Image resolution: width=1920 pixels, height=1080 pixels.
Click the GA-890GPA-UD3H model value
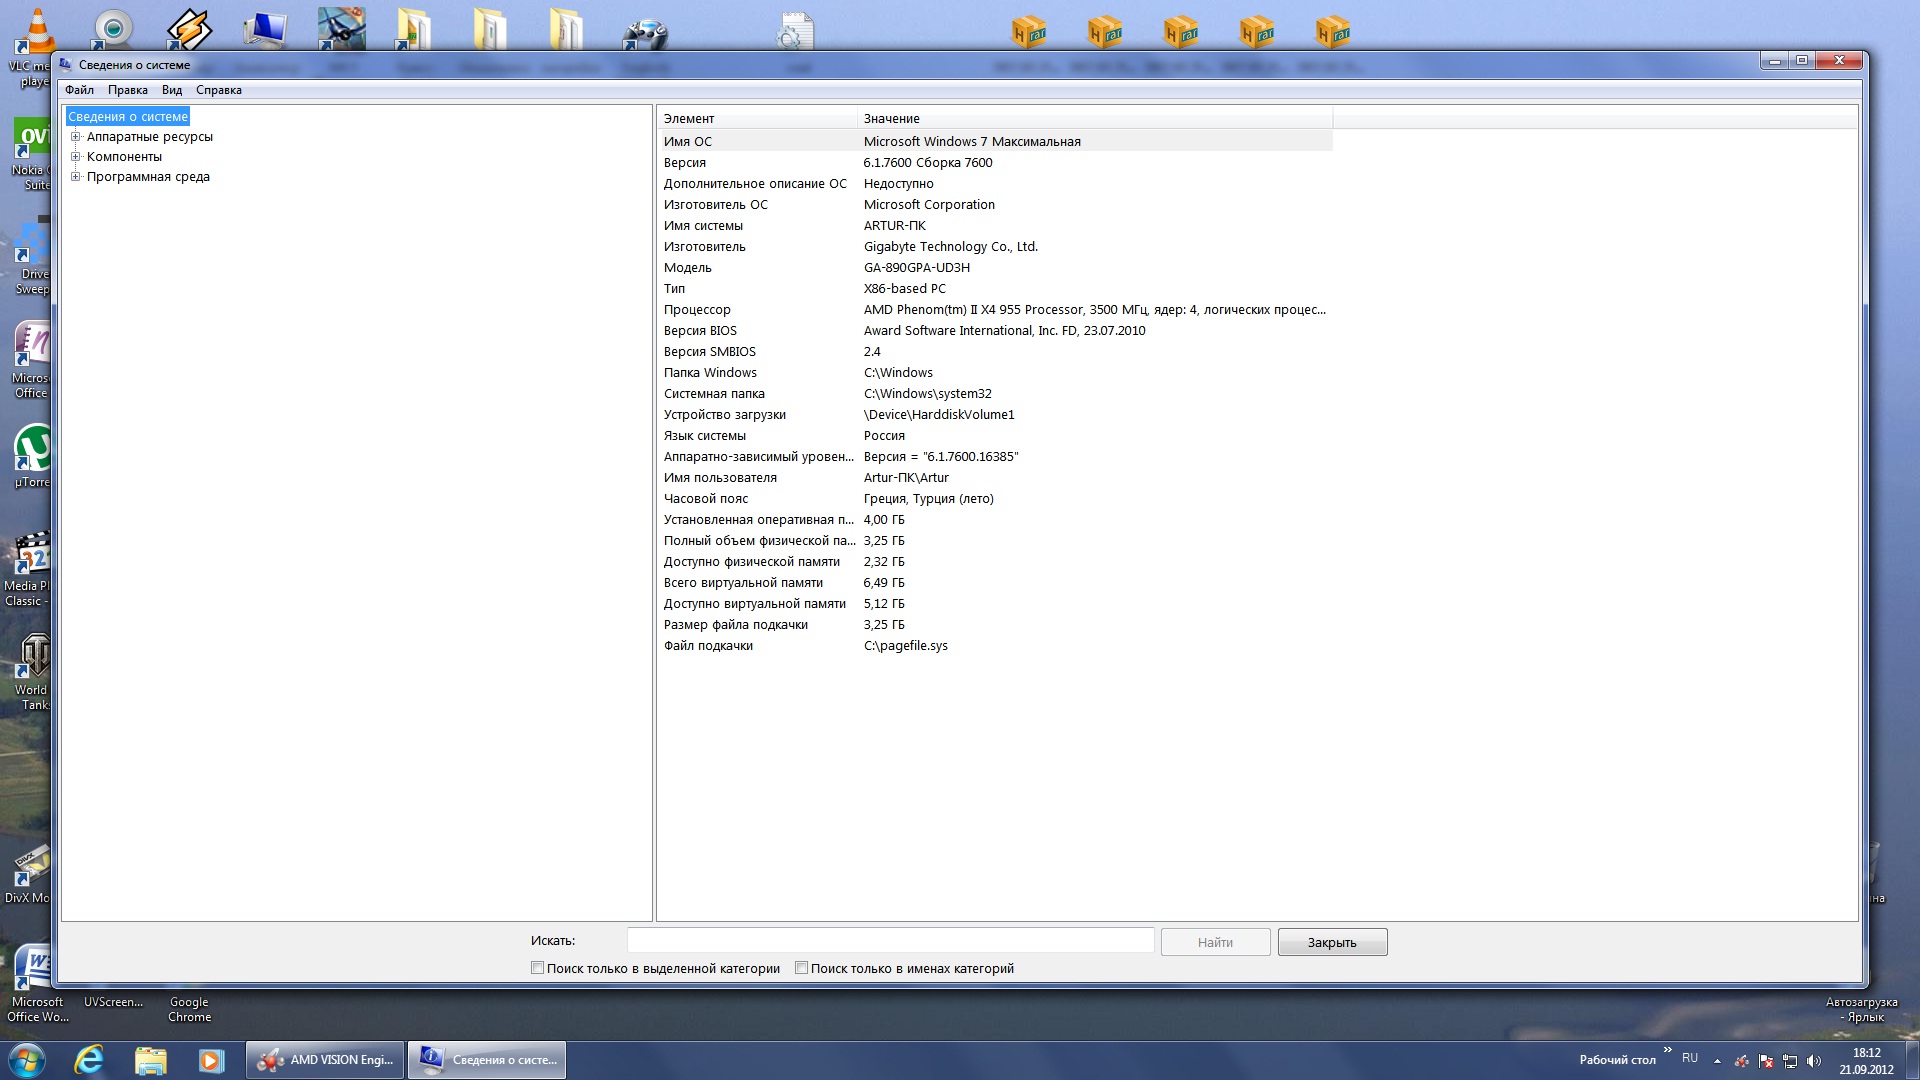[x=917, y=267]
